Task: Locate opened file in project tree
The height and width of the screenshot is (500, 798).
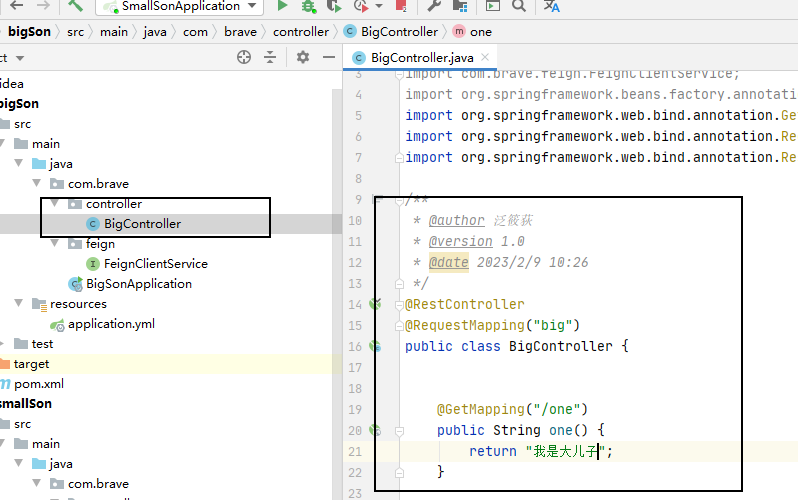Action: point(243,58)
